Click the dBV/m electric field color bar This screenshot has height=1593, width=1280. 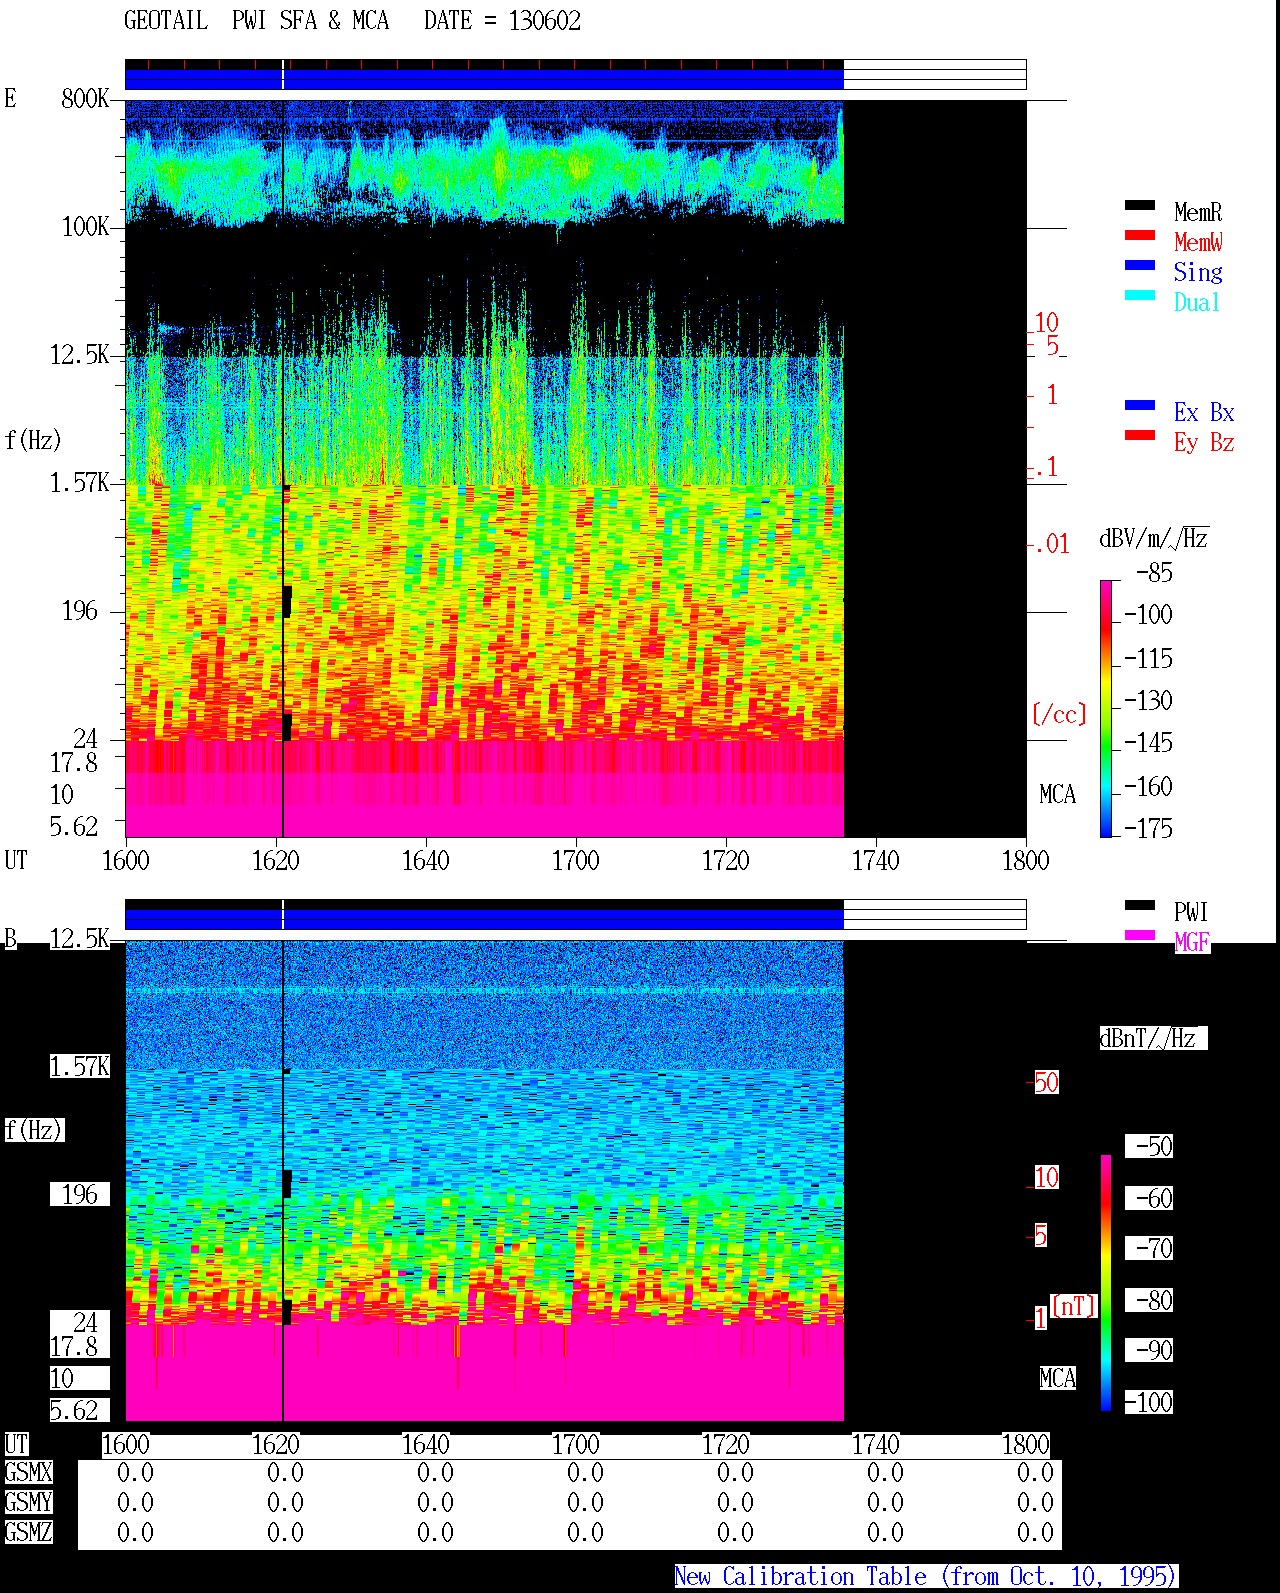point(1106,708)
